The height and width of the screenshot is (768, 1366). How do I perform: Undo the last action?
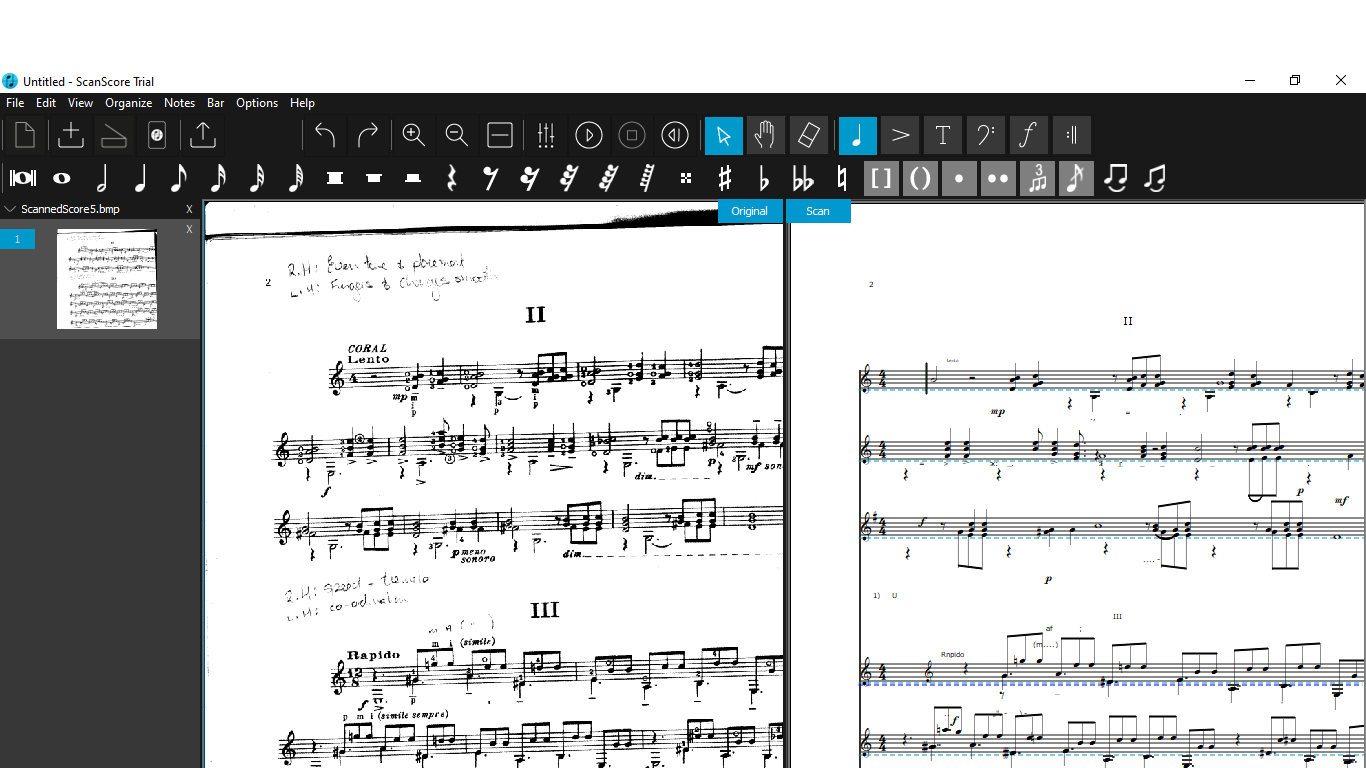pos(324,135)
